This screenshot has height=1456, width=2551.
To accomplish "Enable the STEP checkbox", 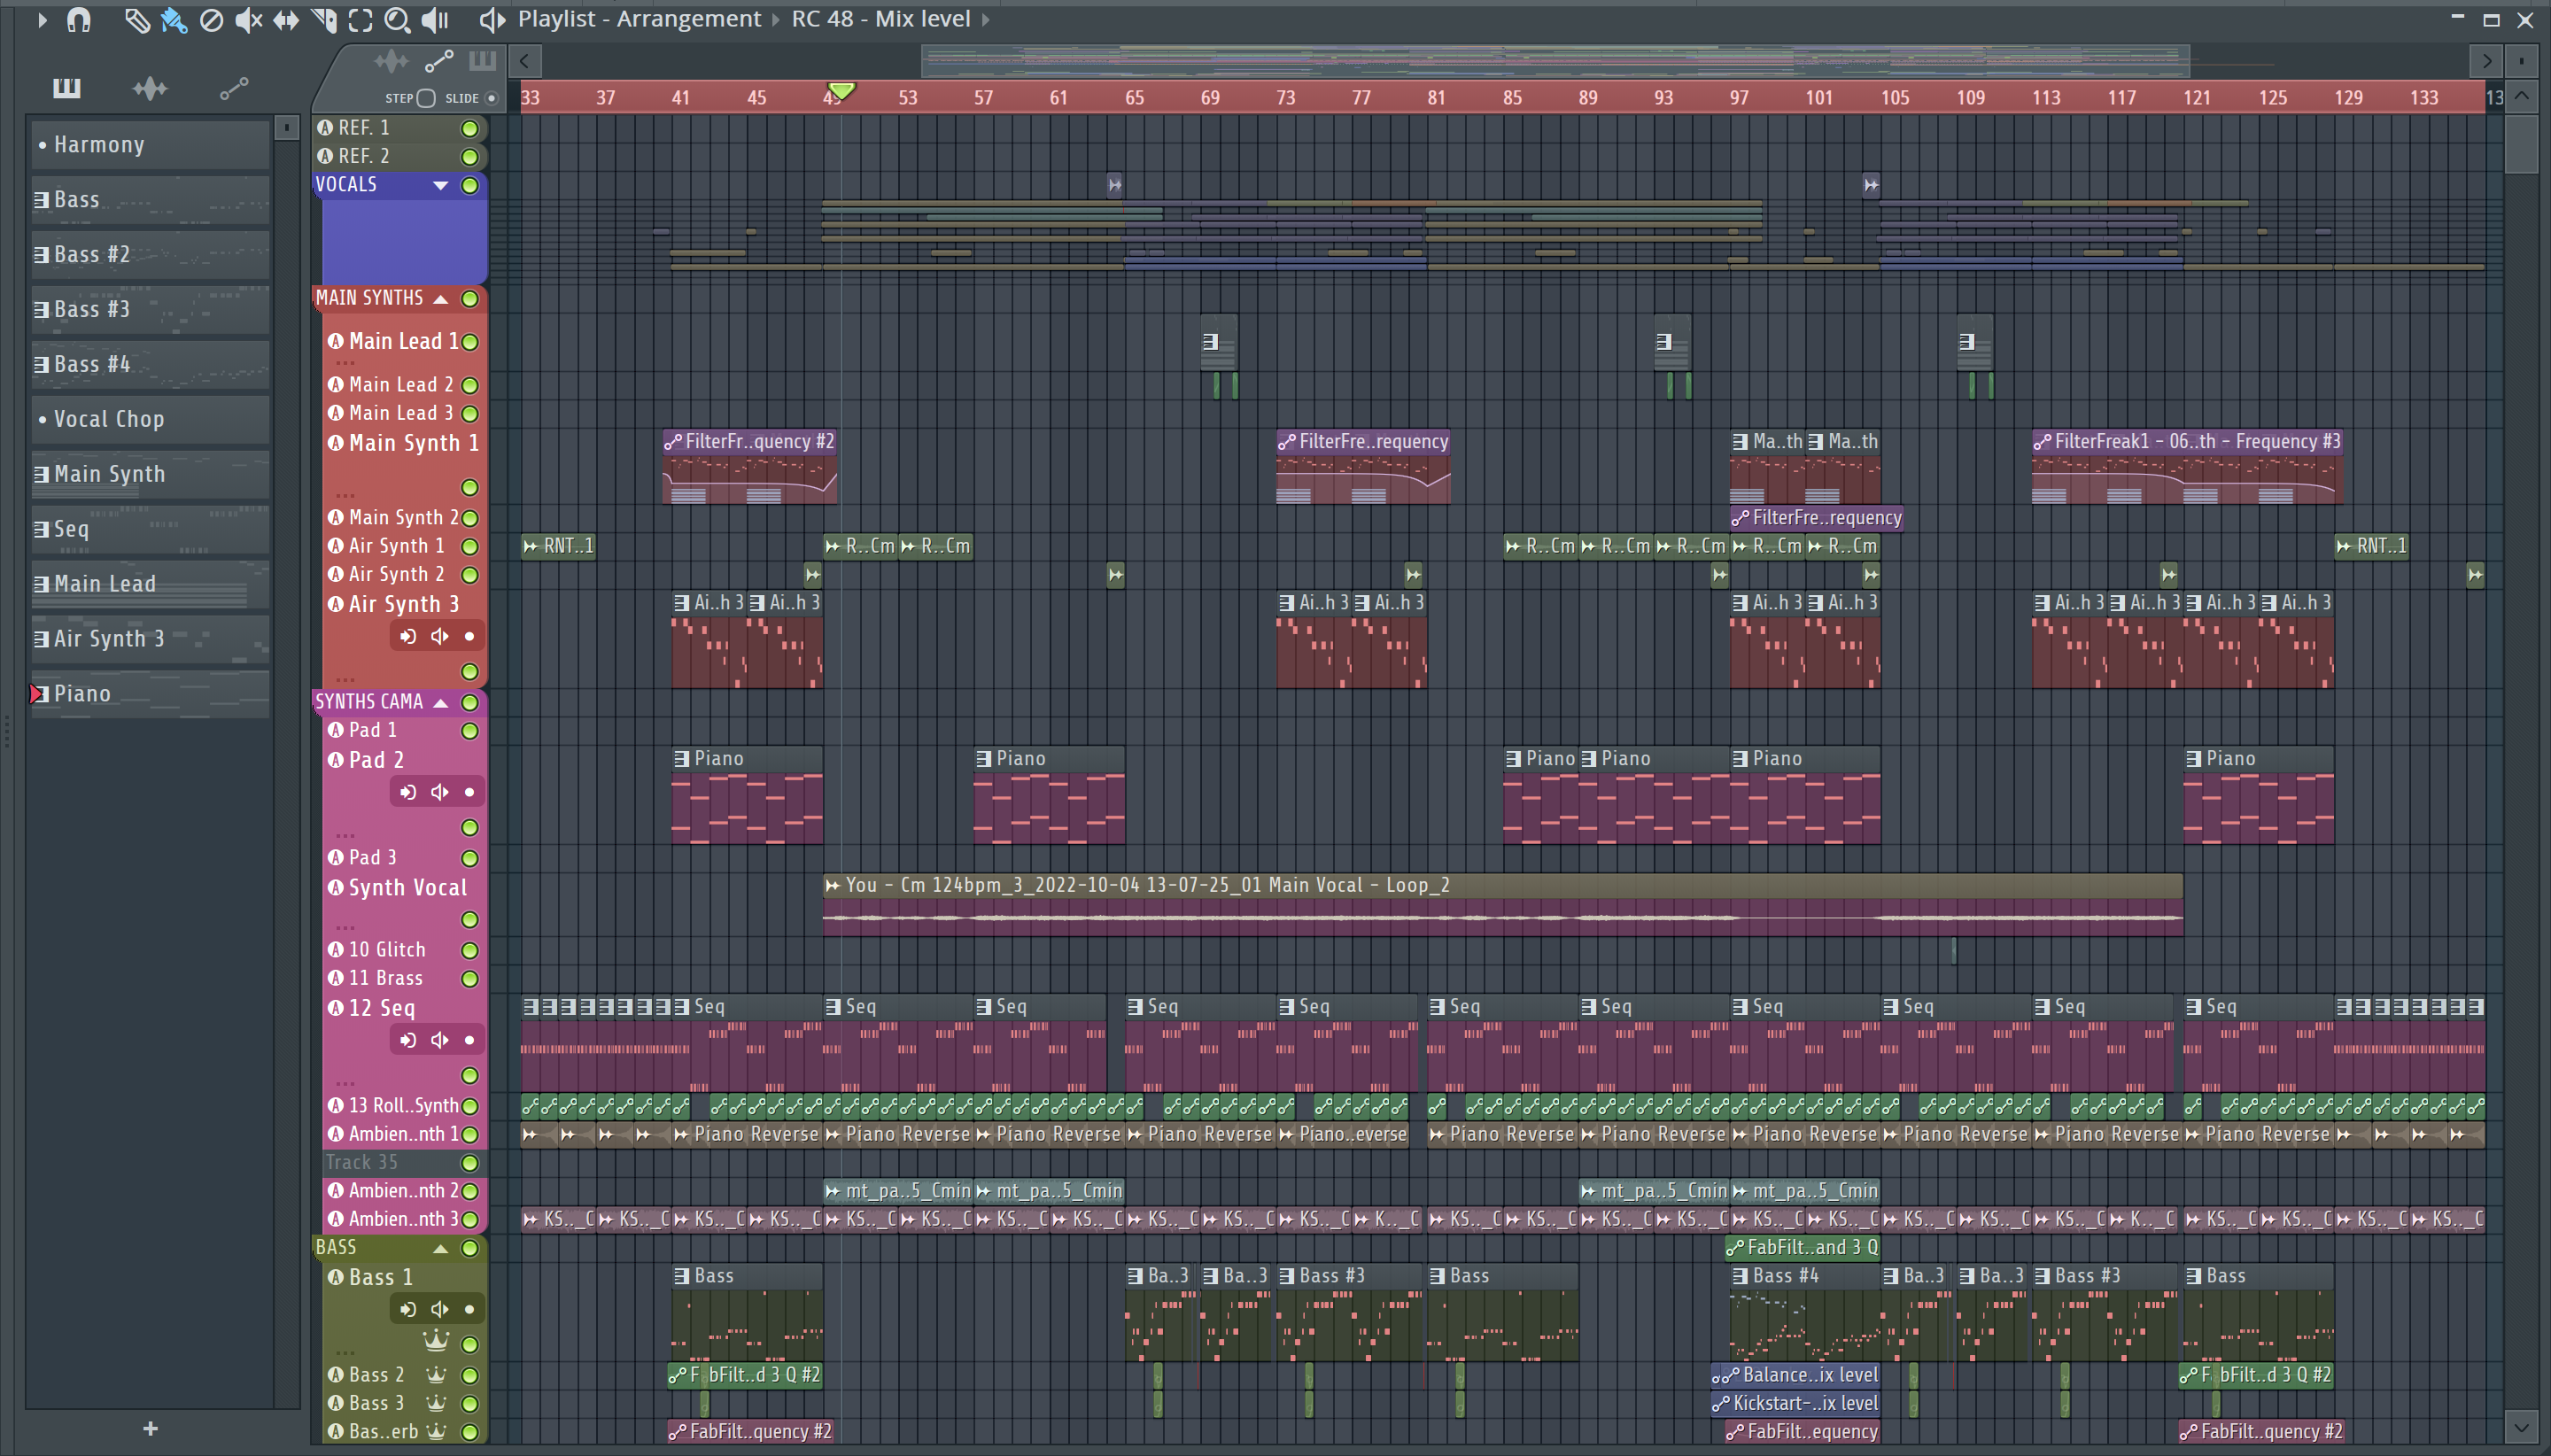I will (426, 98).
